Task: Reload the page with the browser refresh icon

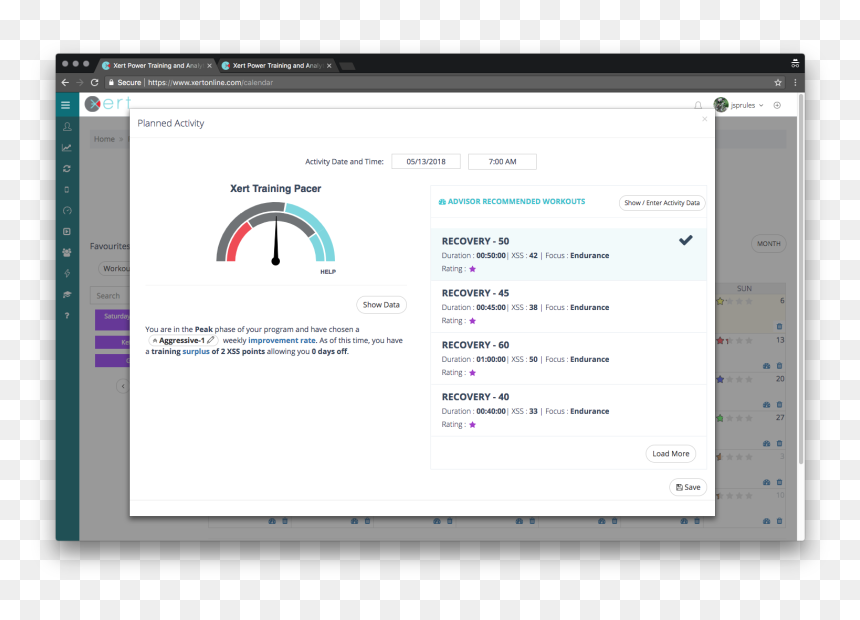Action: pos(94,82)
